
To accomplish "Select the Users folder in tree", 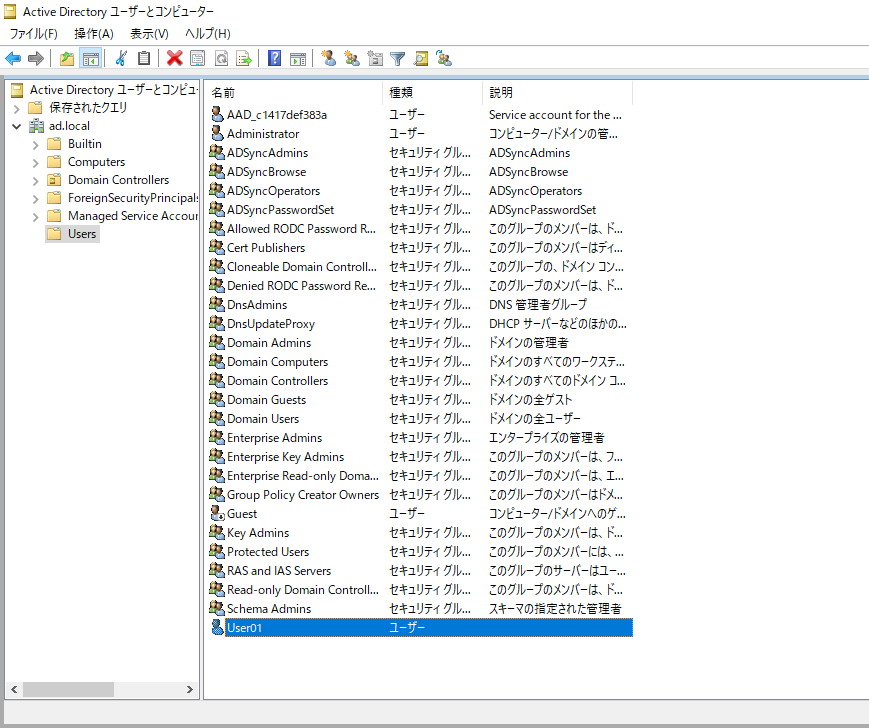I will pos(73,234).
